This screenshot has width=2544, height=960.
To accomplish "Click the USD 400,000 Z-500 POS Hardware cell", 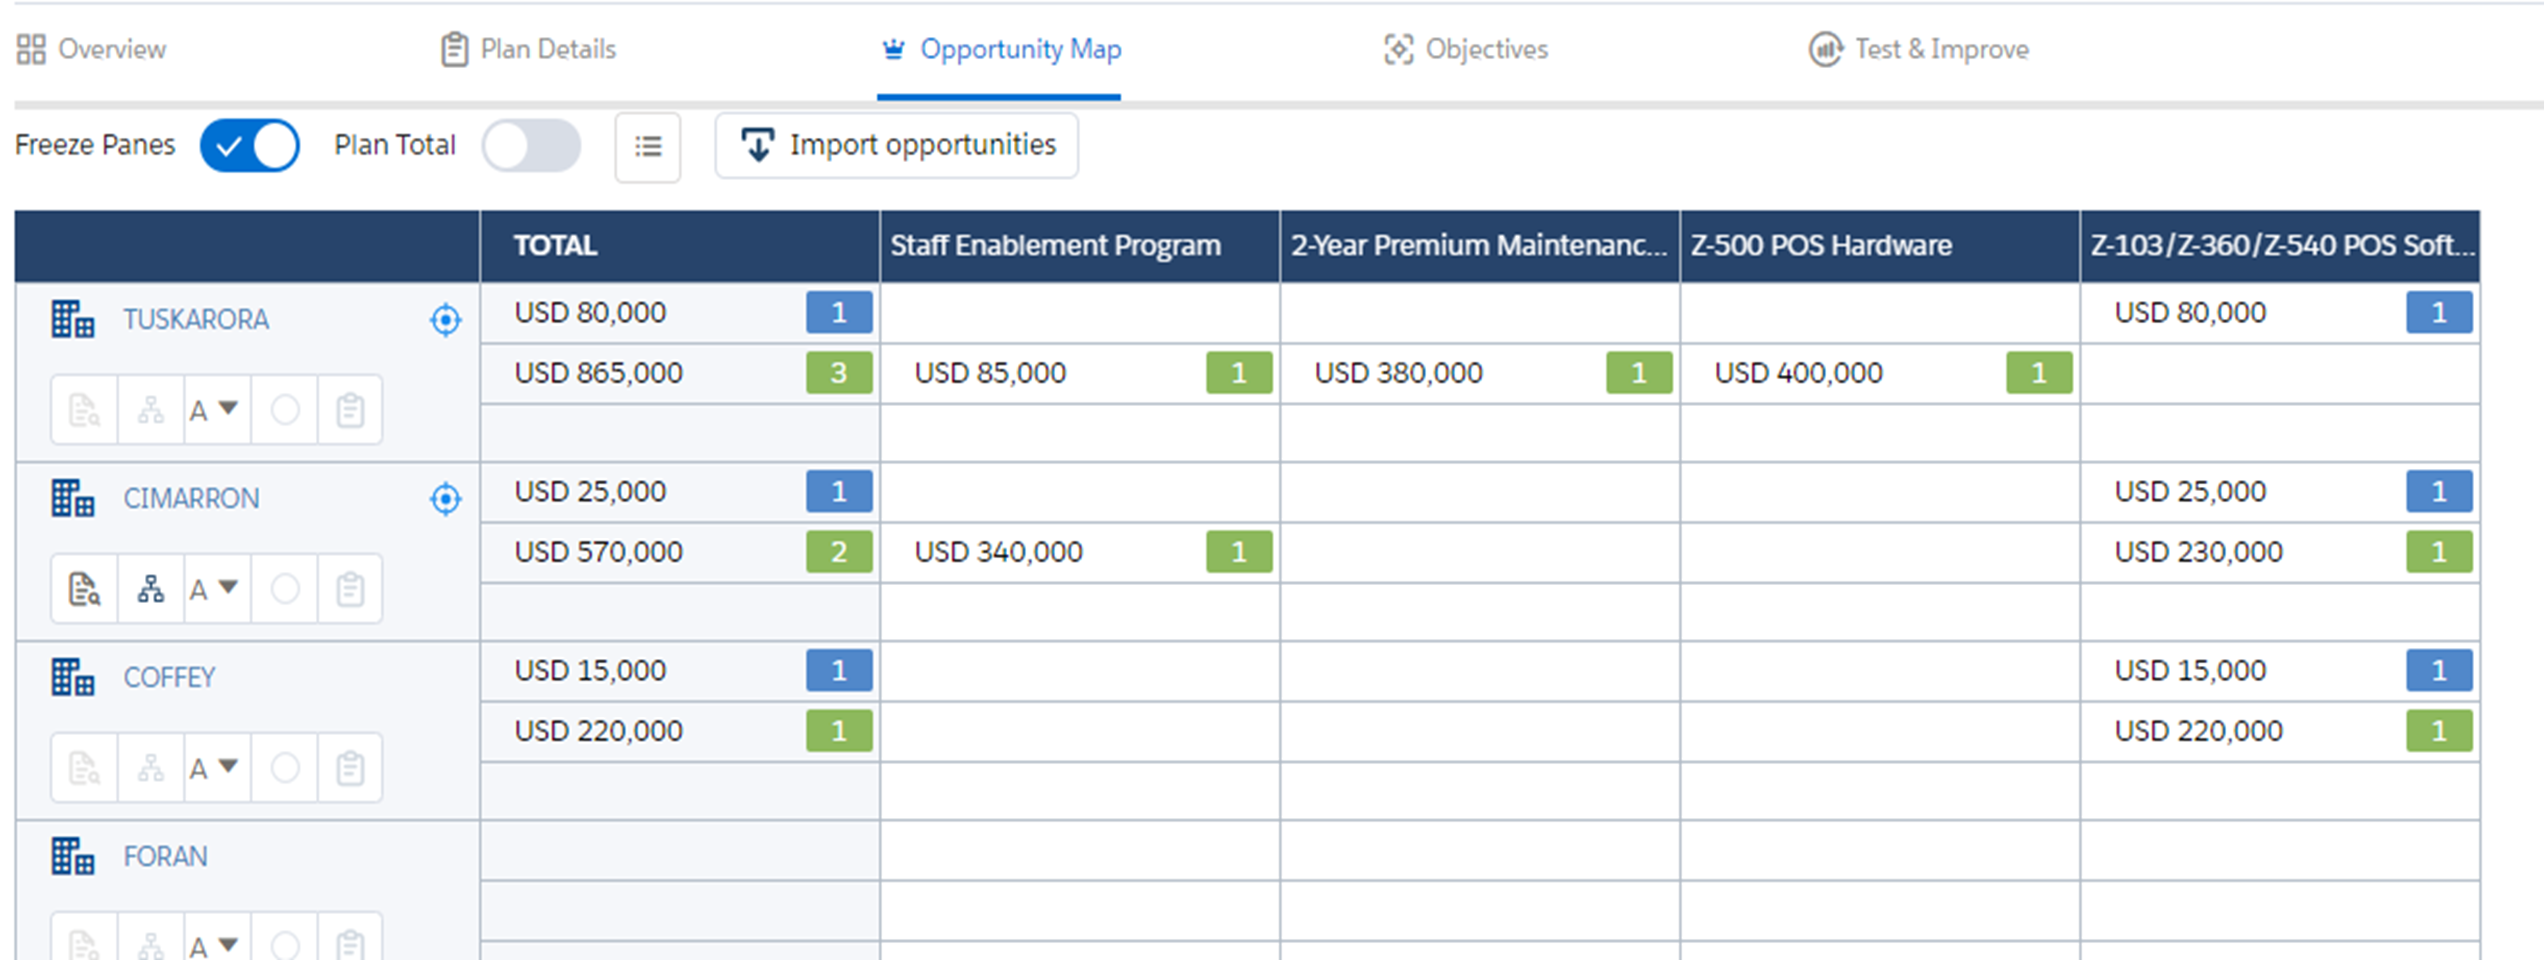I will (x=1880, y=373).
